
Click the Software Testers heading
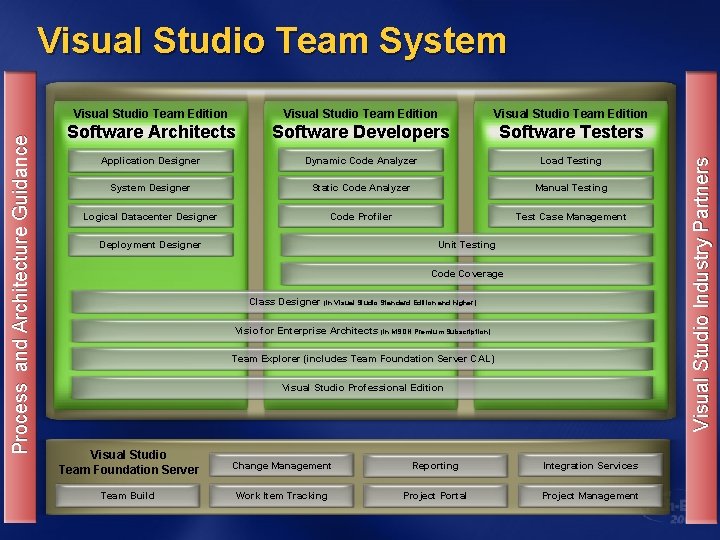point(571,132)
